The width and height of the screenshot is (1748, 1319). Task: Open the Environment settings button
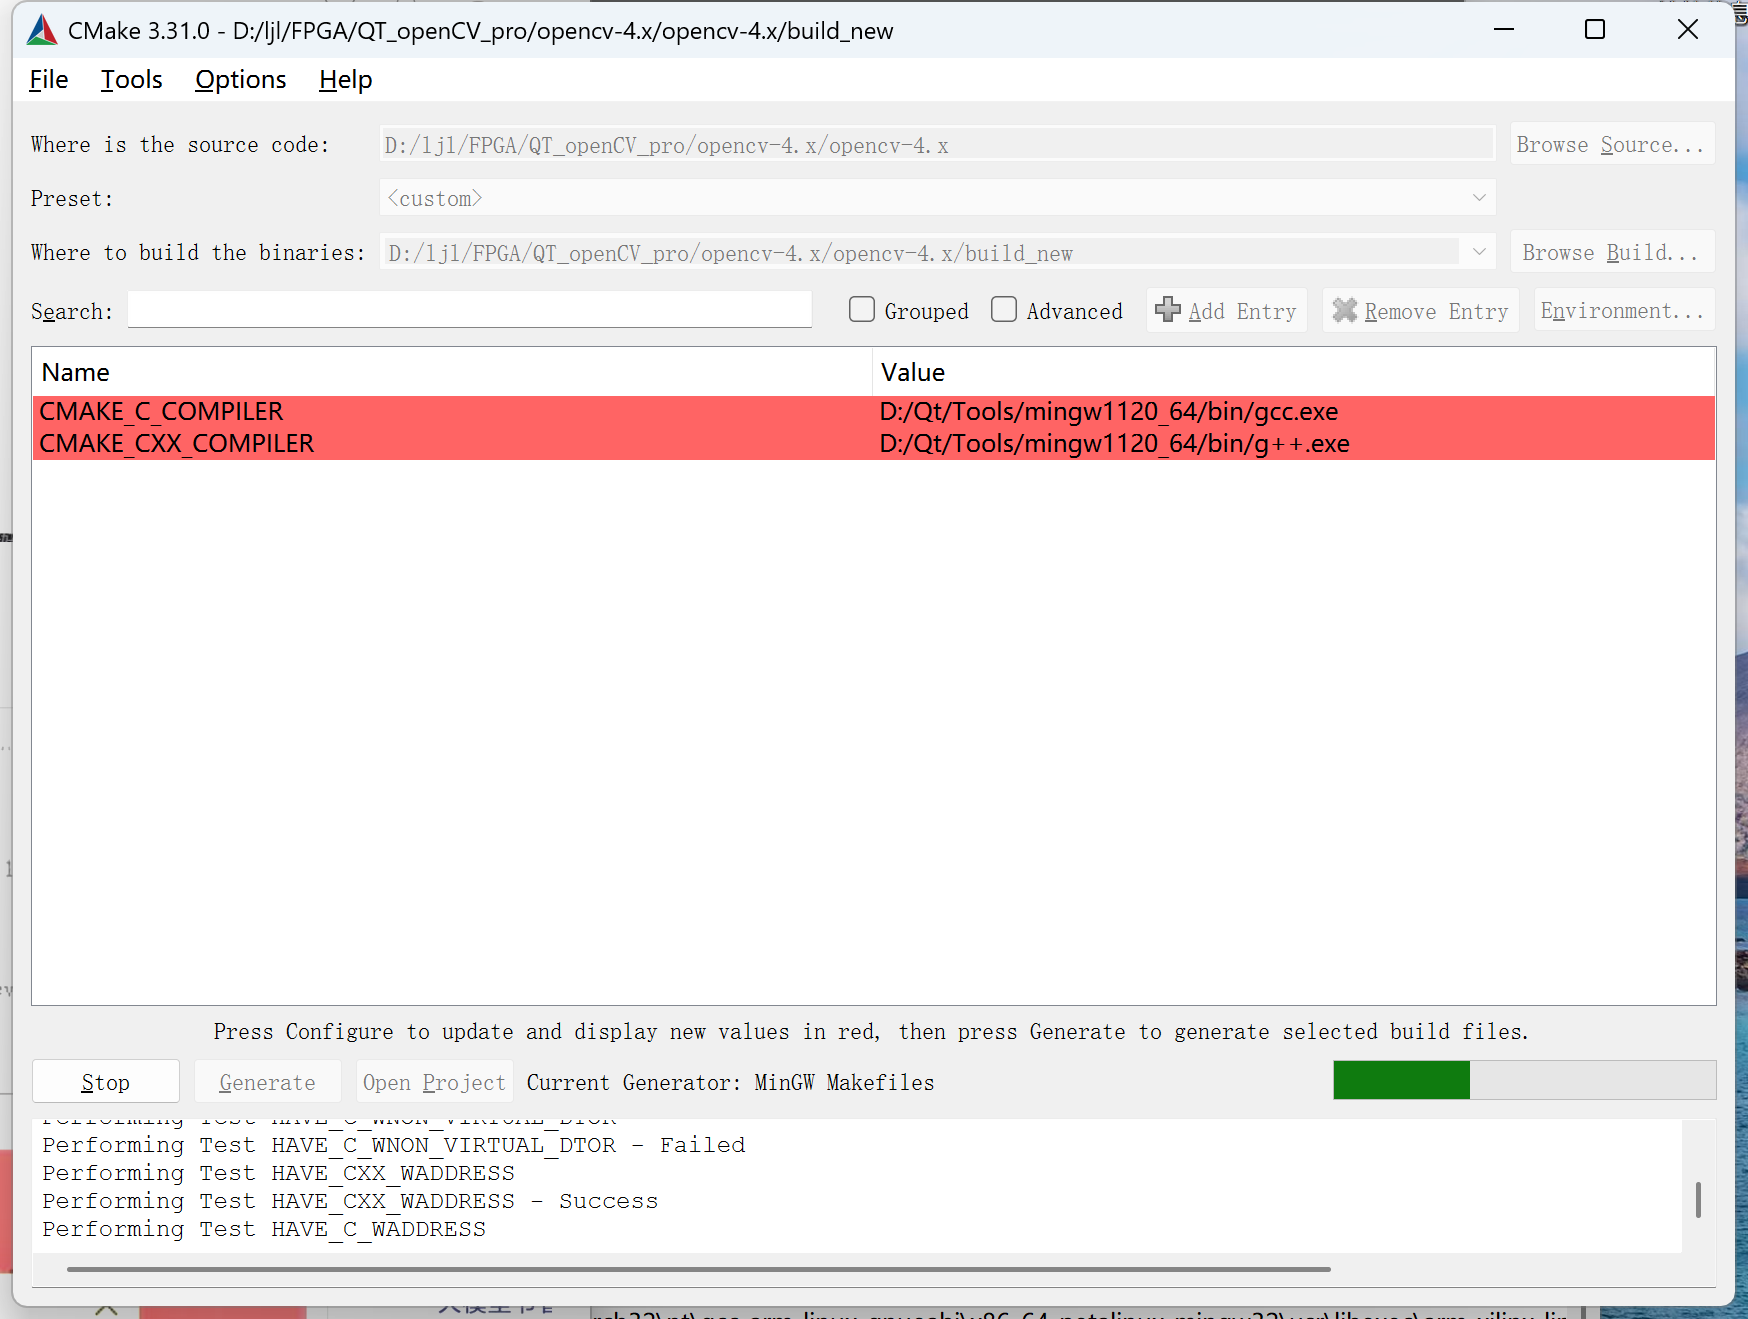pyautogui.click(x=1624, y=310)
